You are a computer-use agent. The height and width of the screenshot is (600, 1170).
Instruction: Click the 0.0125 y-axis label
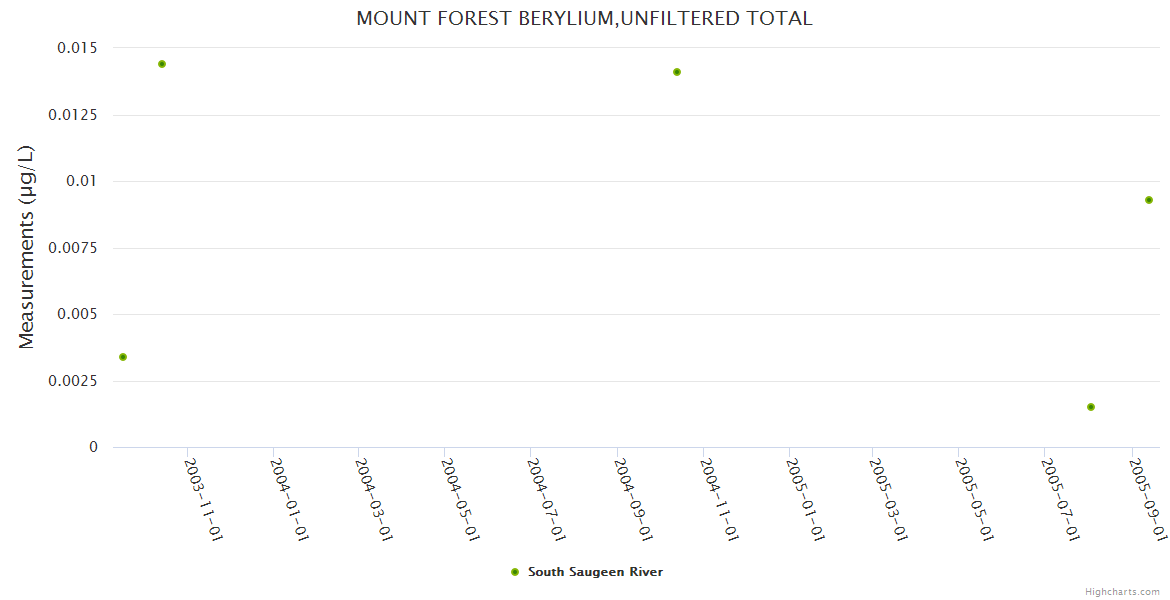click(x=73, y=115)
